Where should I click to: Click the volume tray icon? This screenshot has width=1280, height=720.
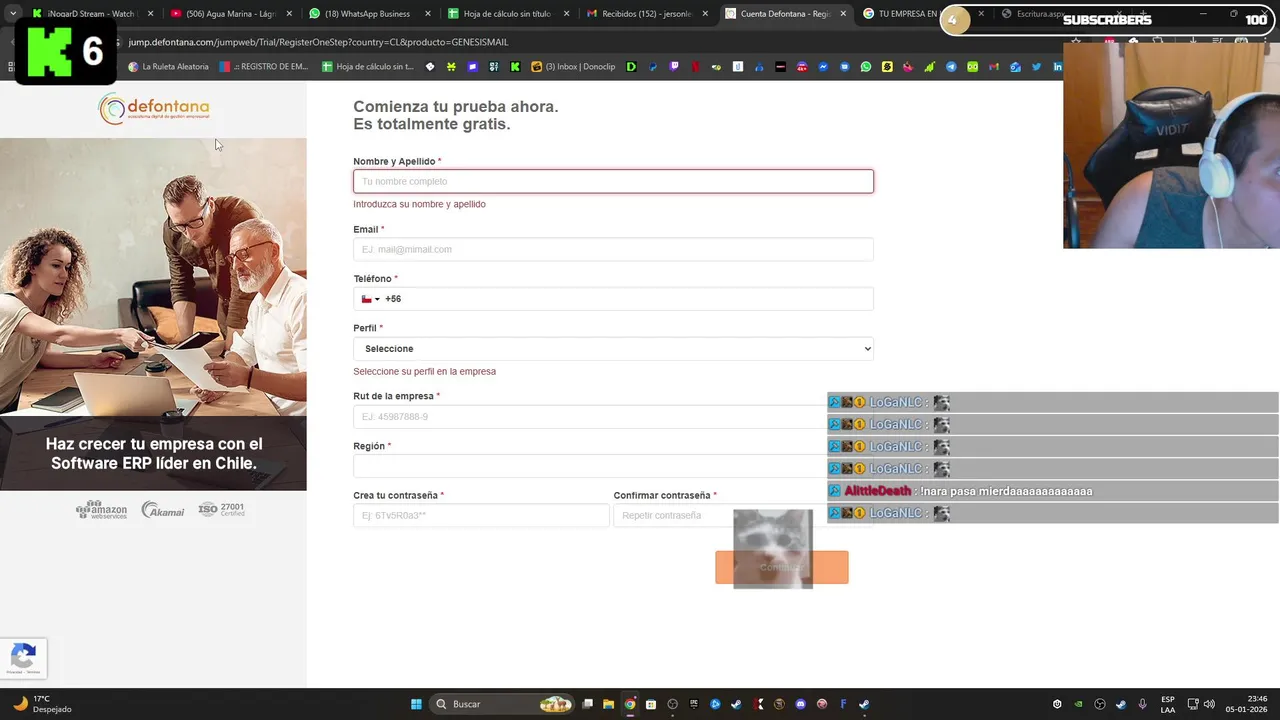click(1209, 704)
